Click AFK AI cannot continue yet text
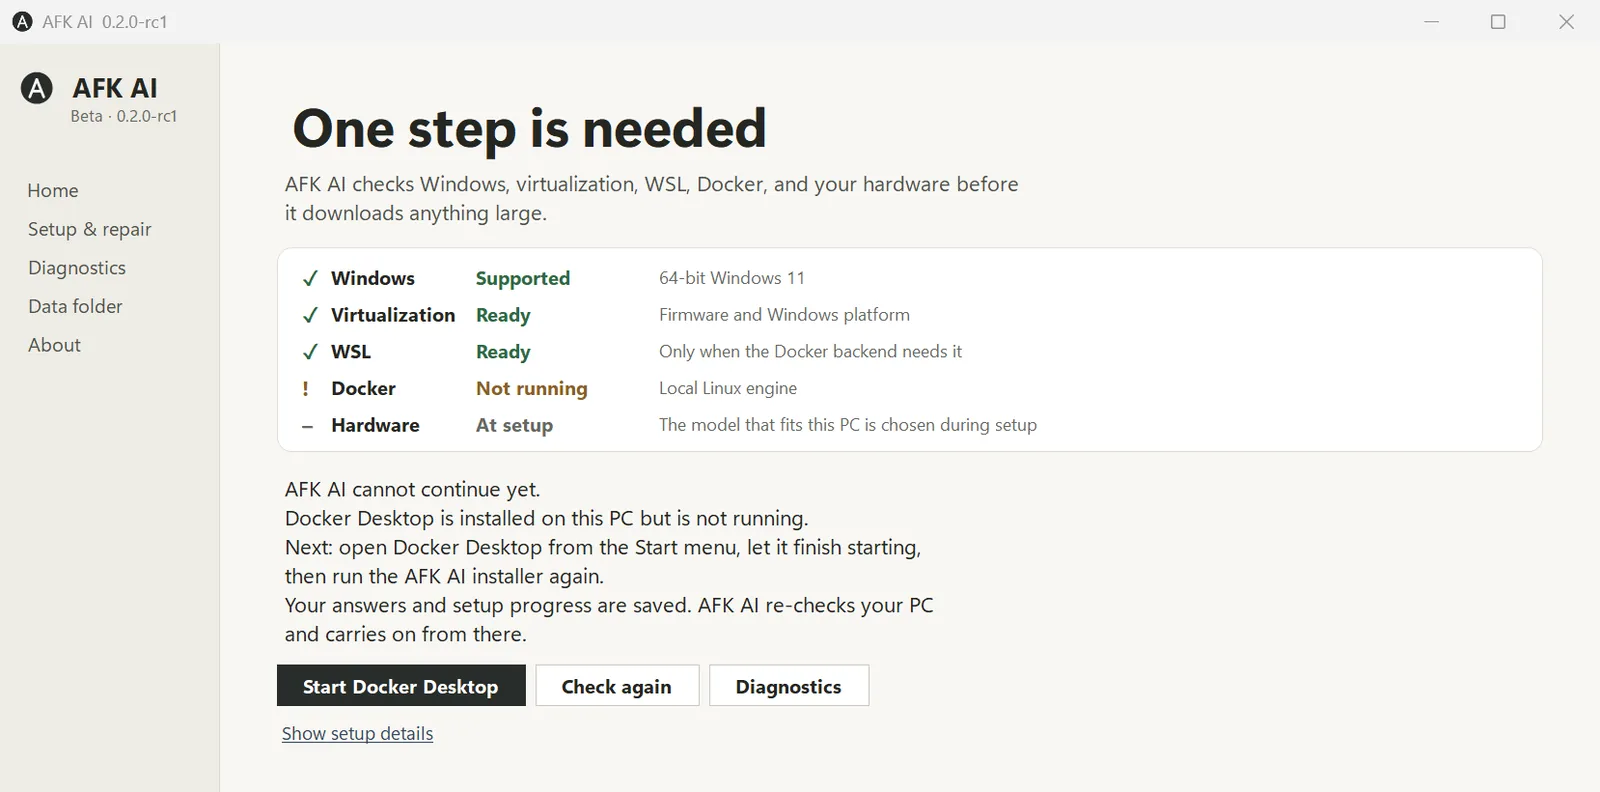The image size is (1600, 792). click(x=412, y=490)
